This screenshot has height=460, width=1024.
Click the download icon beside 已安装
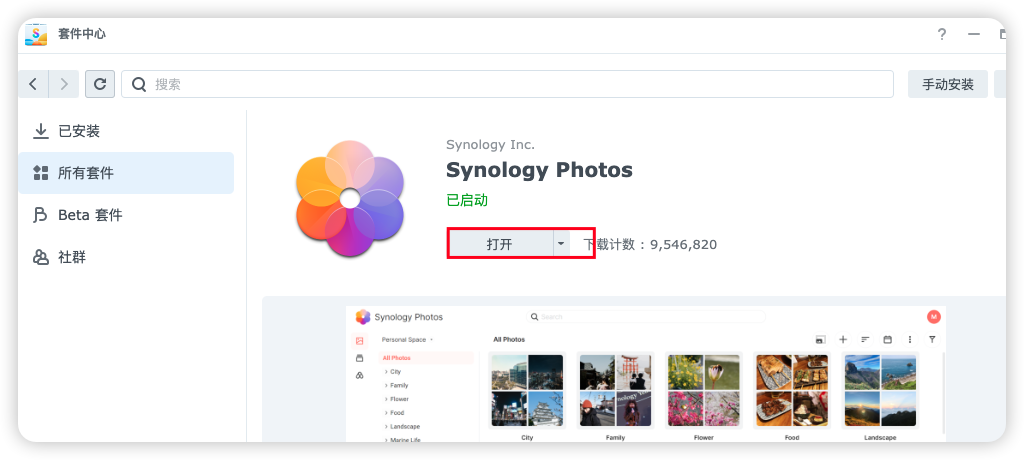tap(41, 131)
